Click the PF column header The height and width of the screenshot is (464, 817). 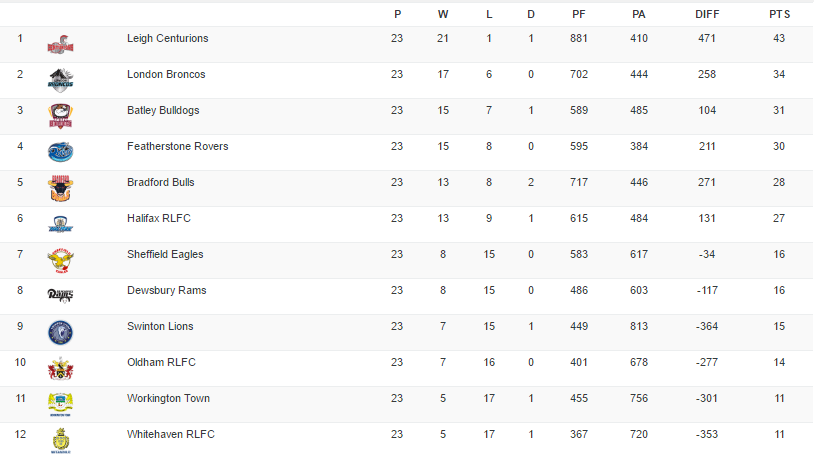579,14
